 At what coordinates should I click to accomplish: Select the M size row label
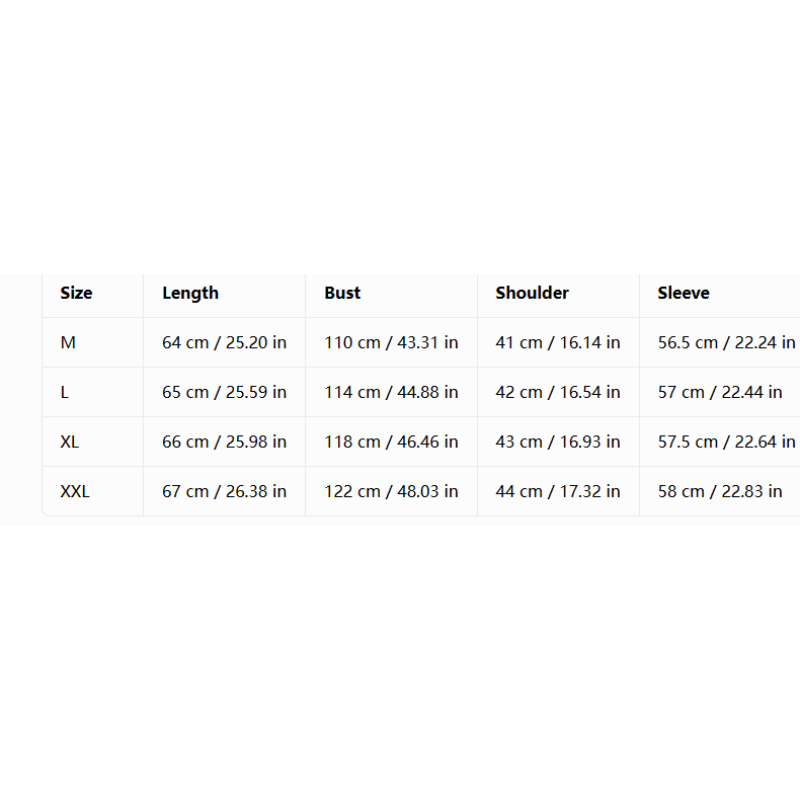pos(68,342)
